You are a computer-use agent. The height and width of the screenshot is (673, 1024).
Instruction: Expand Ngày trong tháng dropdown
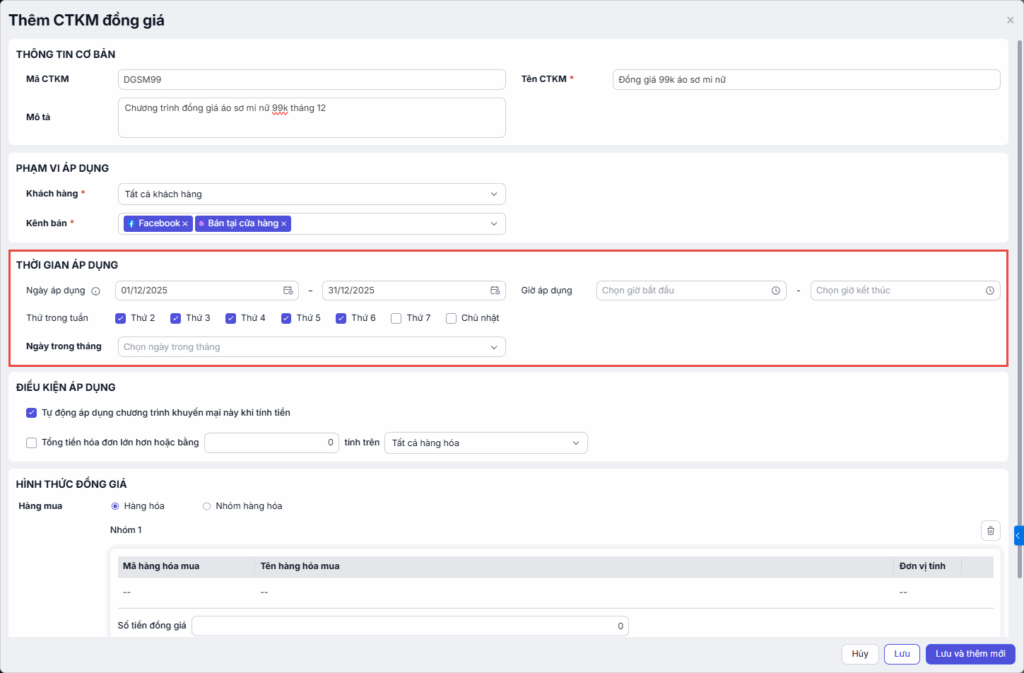311,347
